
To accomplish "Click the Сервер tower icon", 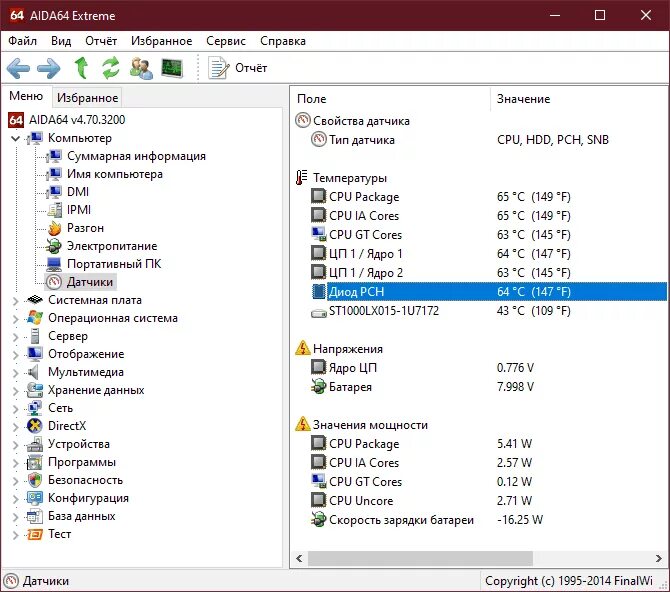I will (x=35, y=336).
